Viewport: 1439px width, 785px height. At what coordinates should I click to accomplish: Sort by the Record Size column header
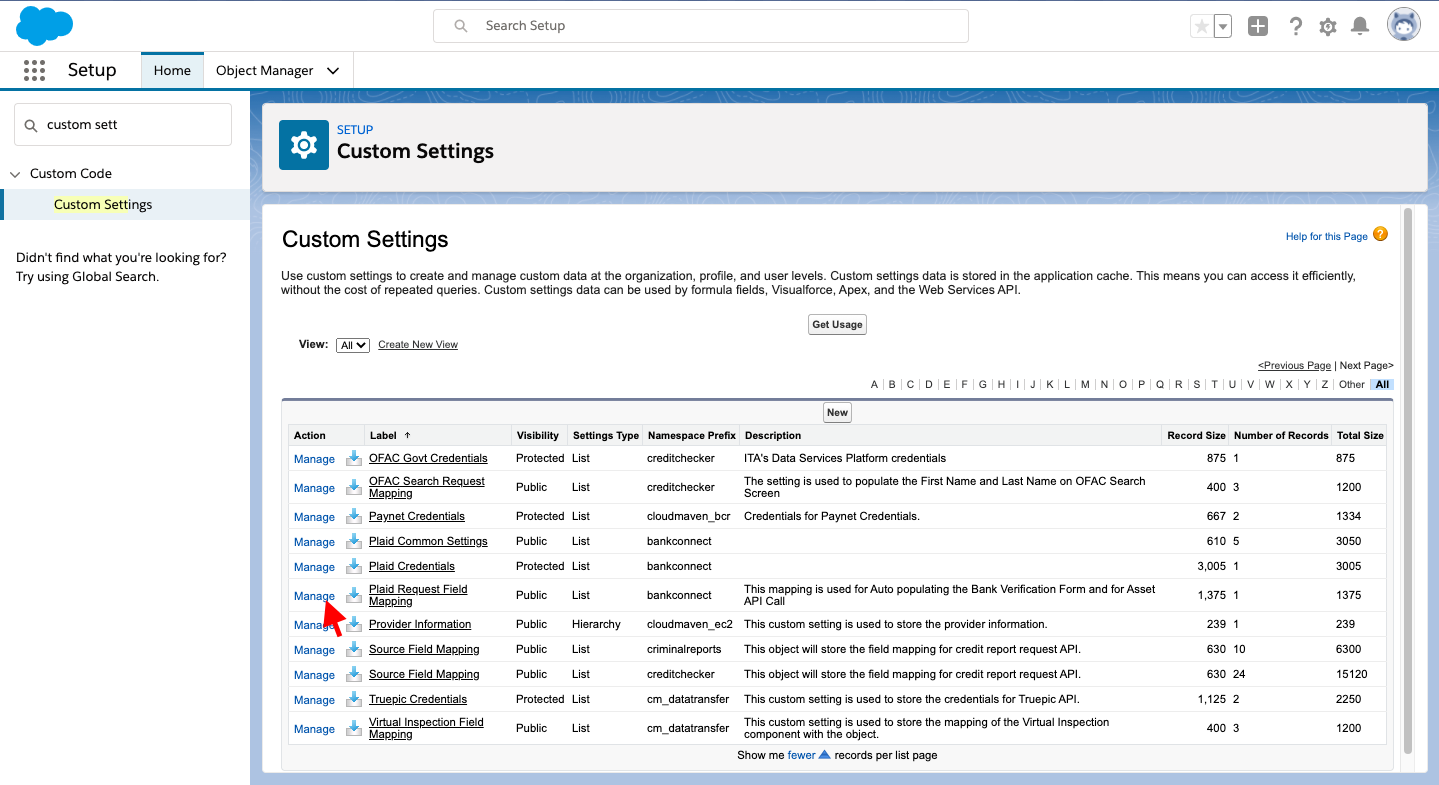click(1196, 436)
